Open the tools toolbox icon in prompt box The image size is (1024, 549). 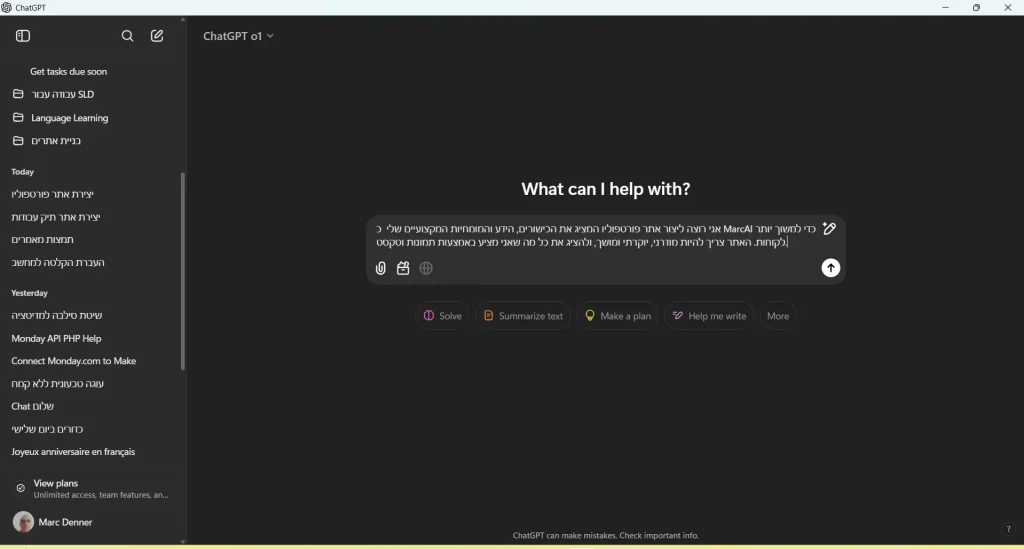tap(403, 268)
